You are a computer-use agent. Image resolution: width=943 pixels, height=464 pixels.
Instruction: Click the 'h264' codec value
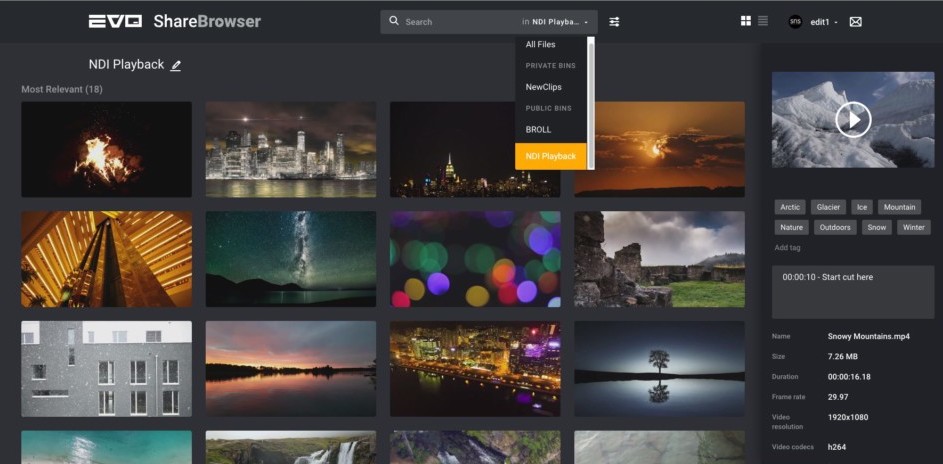[x=837, y=447]
